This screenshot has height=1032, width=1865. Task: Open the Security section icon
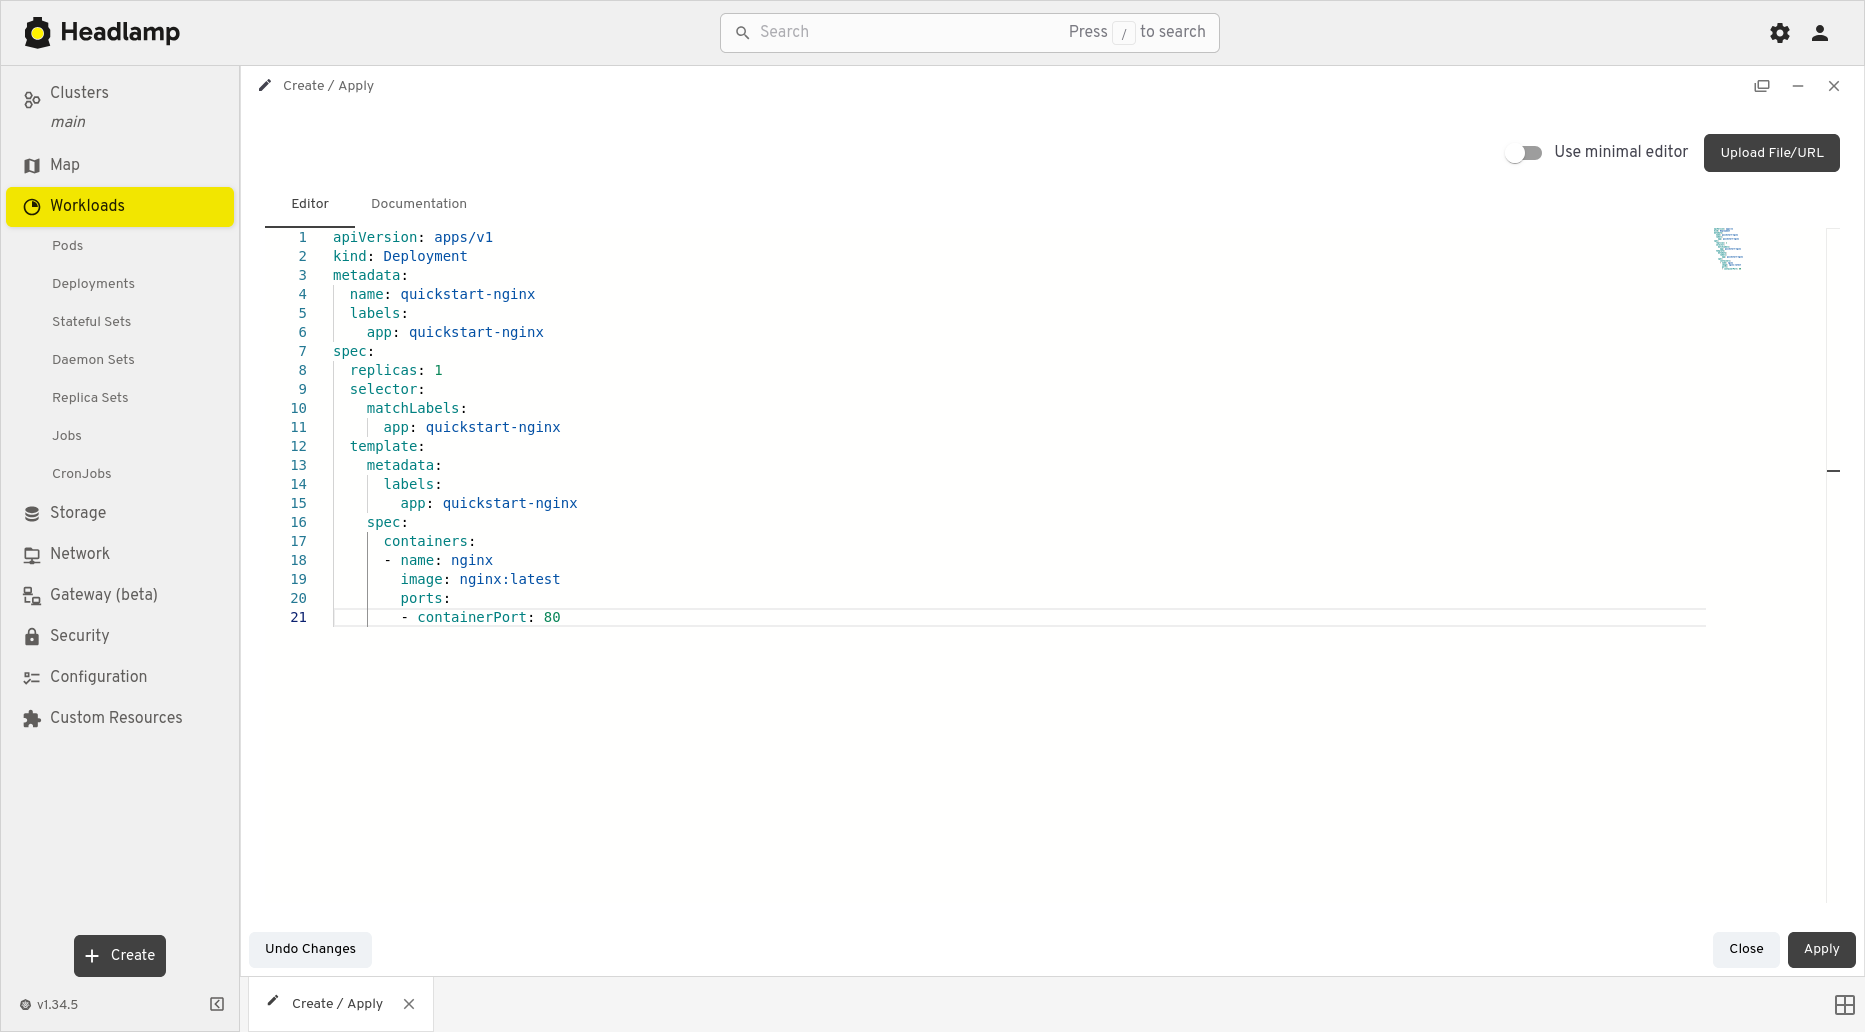pyautogui.click(x=30, y=635)
